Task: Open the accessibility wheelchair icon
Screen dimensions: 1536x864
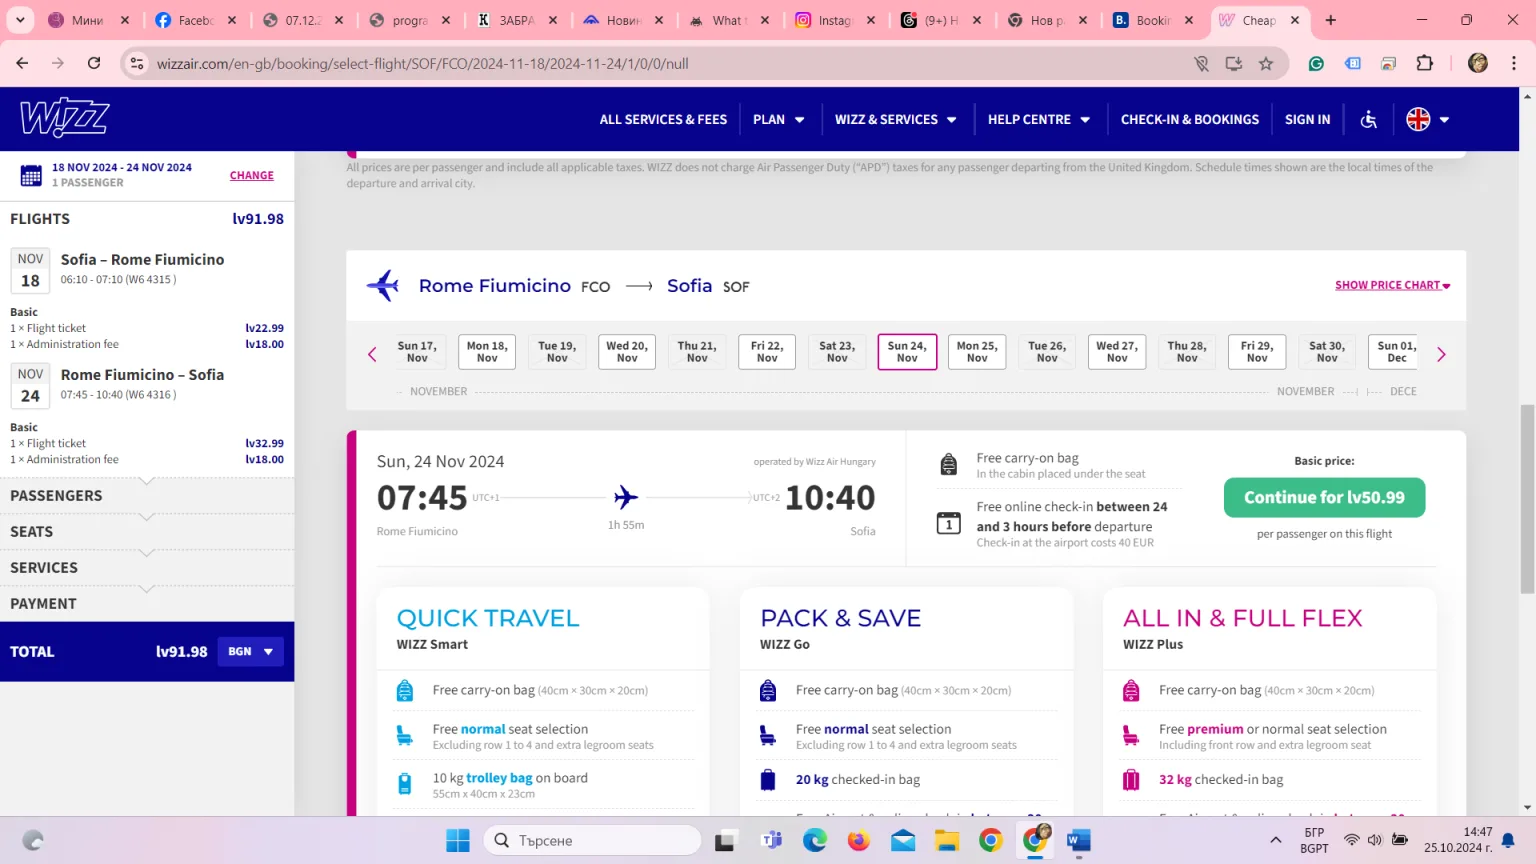Action: pos(1369,120)
